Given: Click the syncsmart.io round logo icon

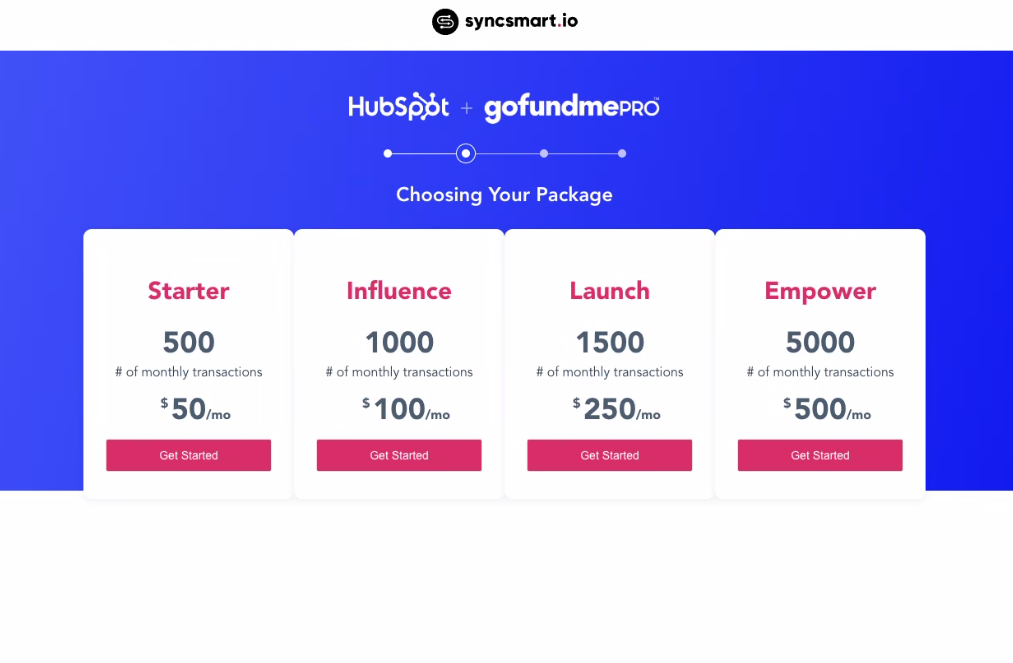Looking at the screenshot, I should point(445,21).
